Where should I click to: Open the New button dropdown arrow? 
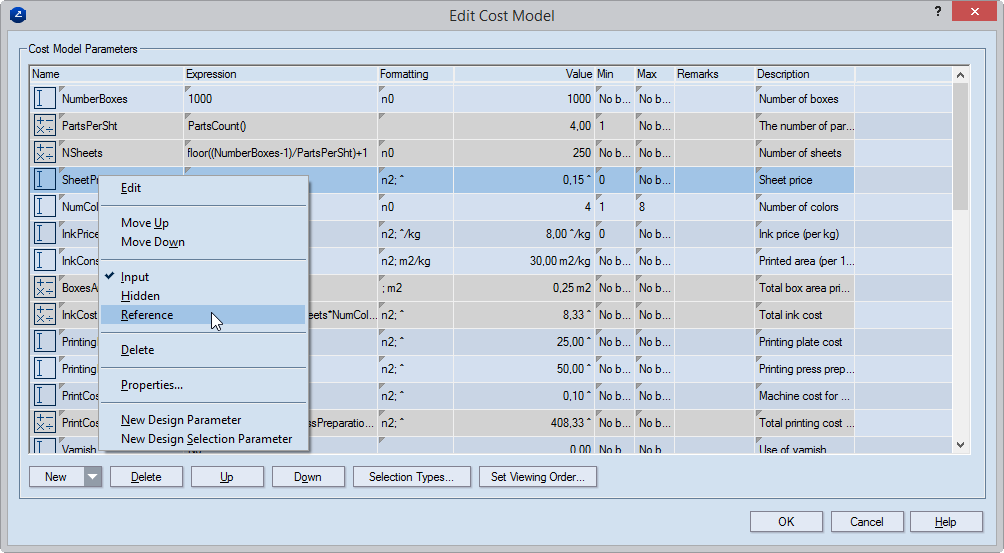tap(92, 477)
